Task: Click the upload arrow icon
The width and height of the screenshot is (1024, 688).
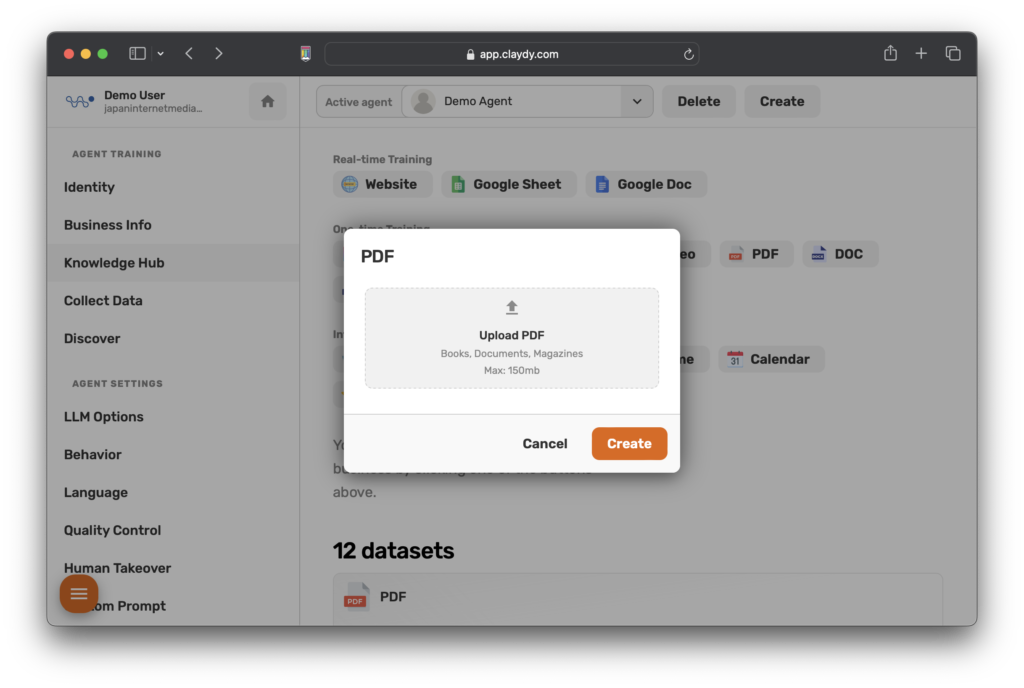Action: click(512, 308)
